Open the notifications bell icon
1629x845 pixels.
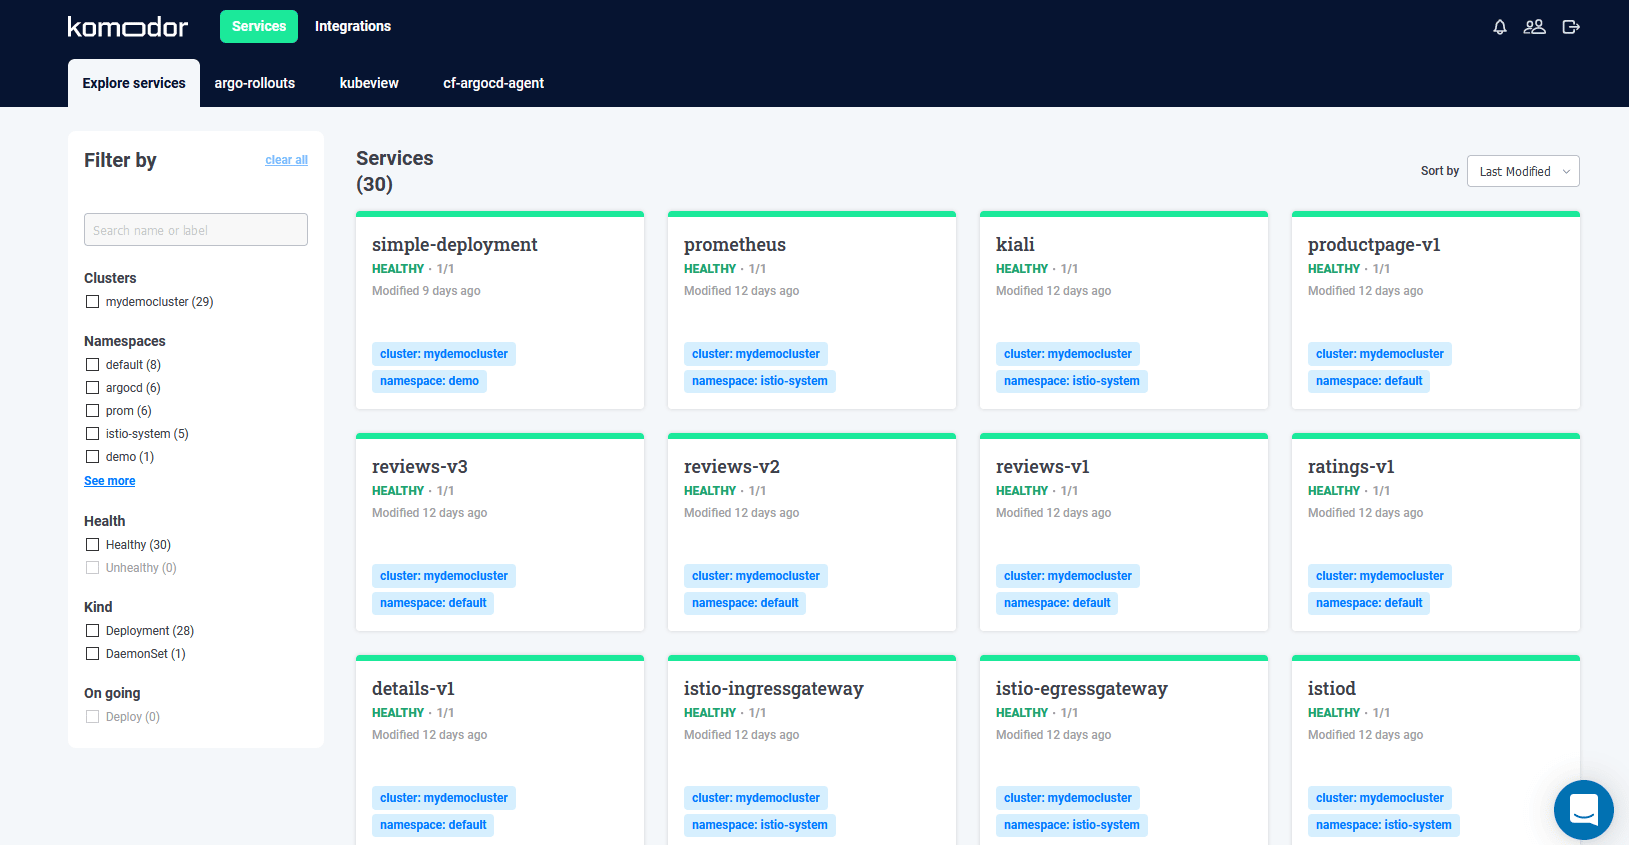pos(1499,27)
